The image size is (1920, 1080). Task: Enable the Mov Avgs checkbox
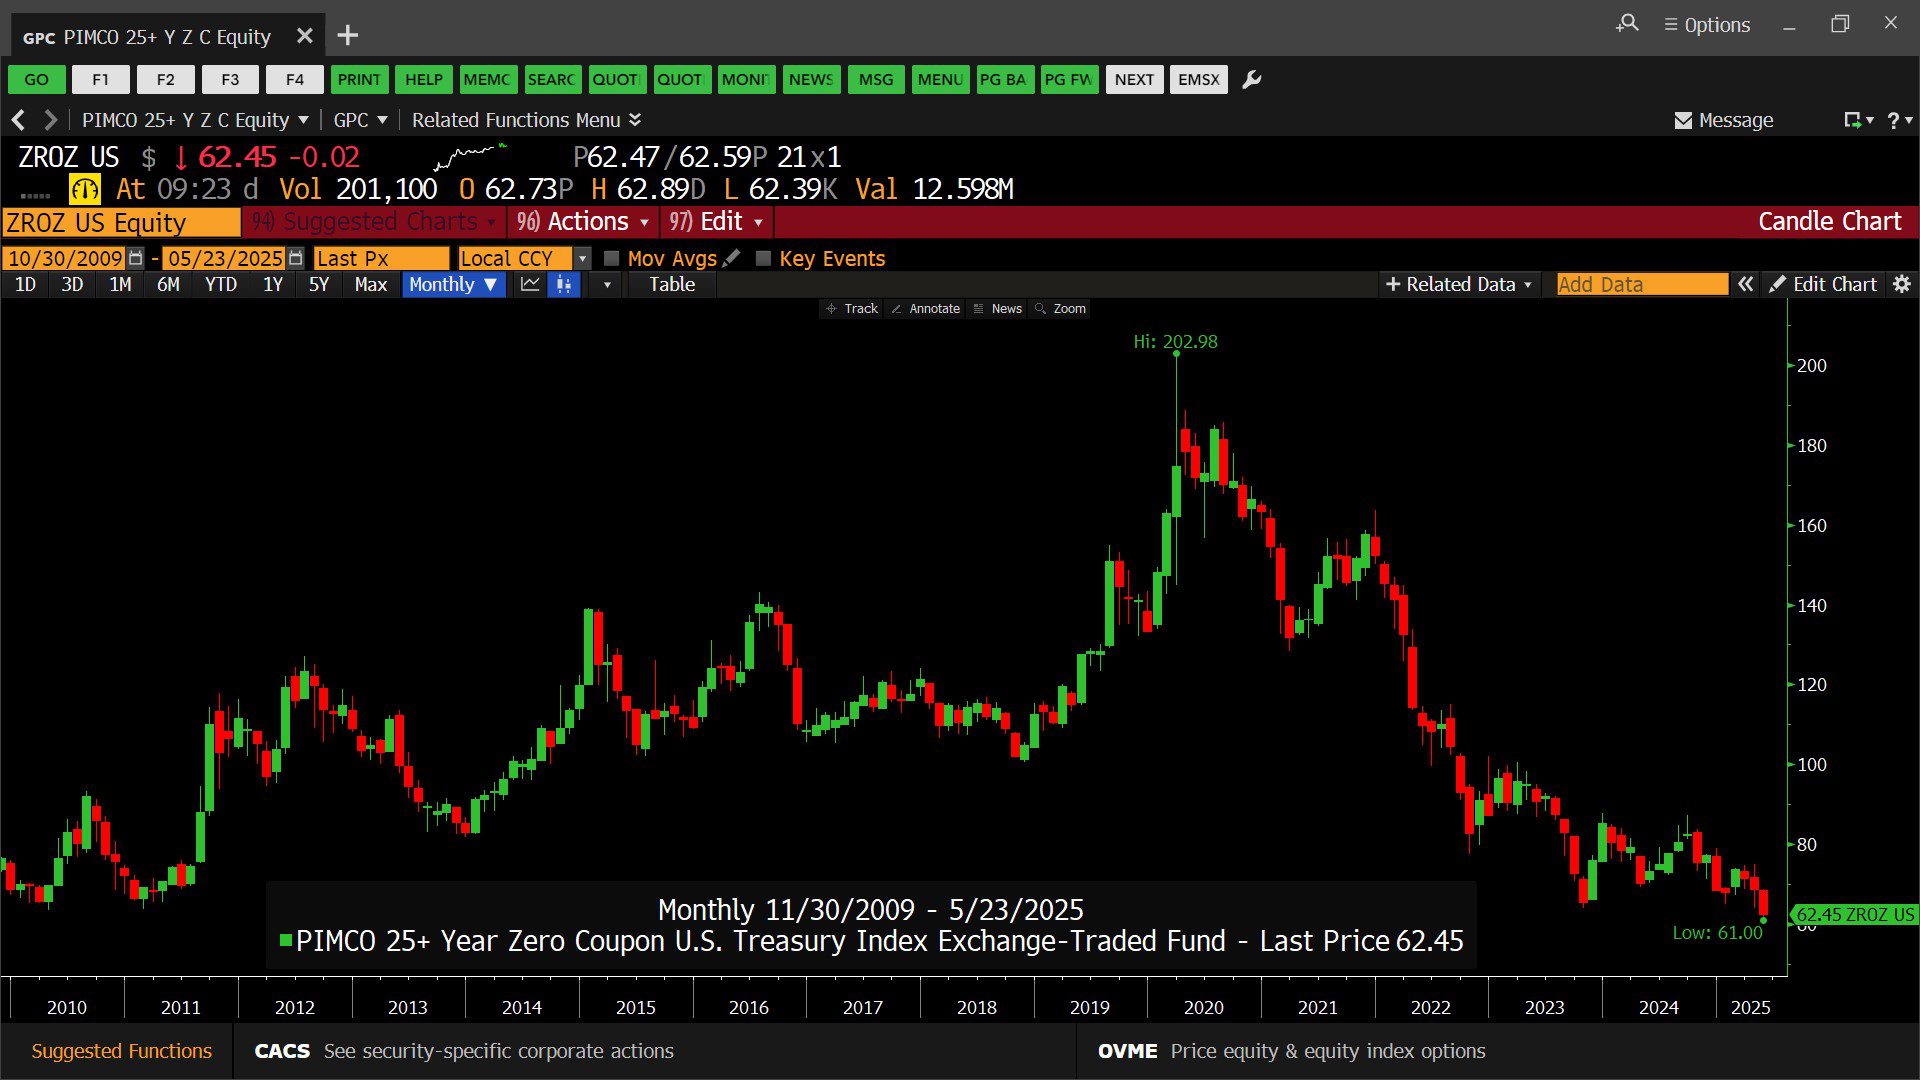[x=612, y=258]
